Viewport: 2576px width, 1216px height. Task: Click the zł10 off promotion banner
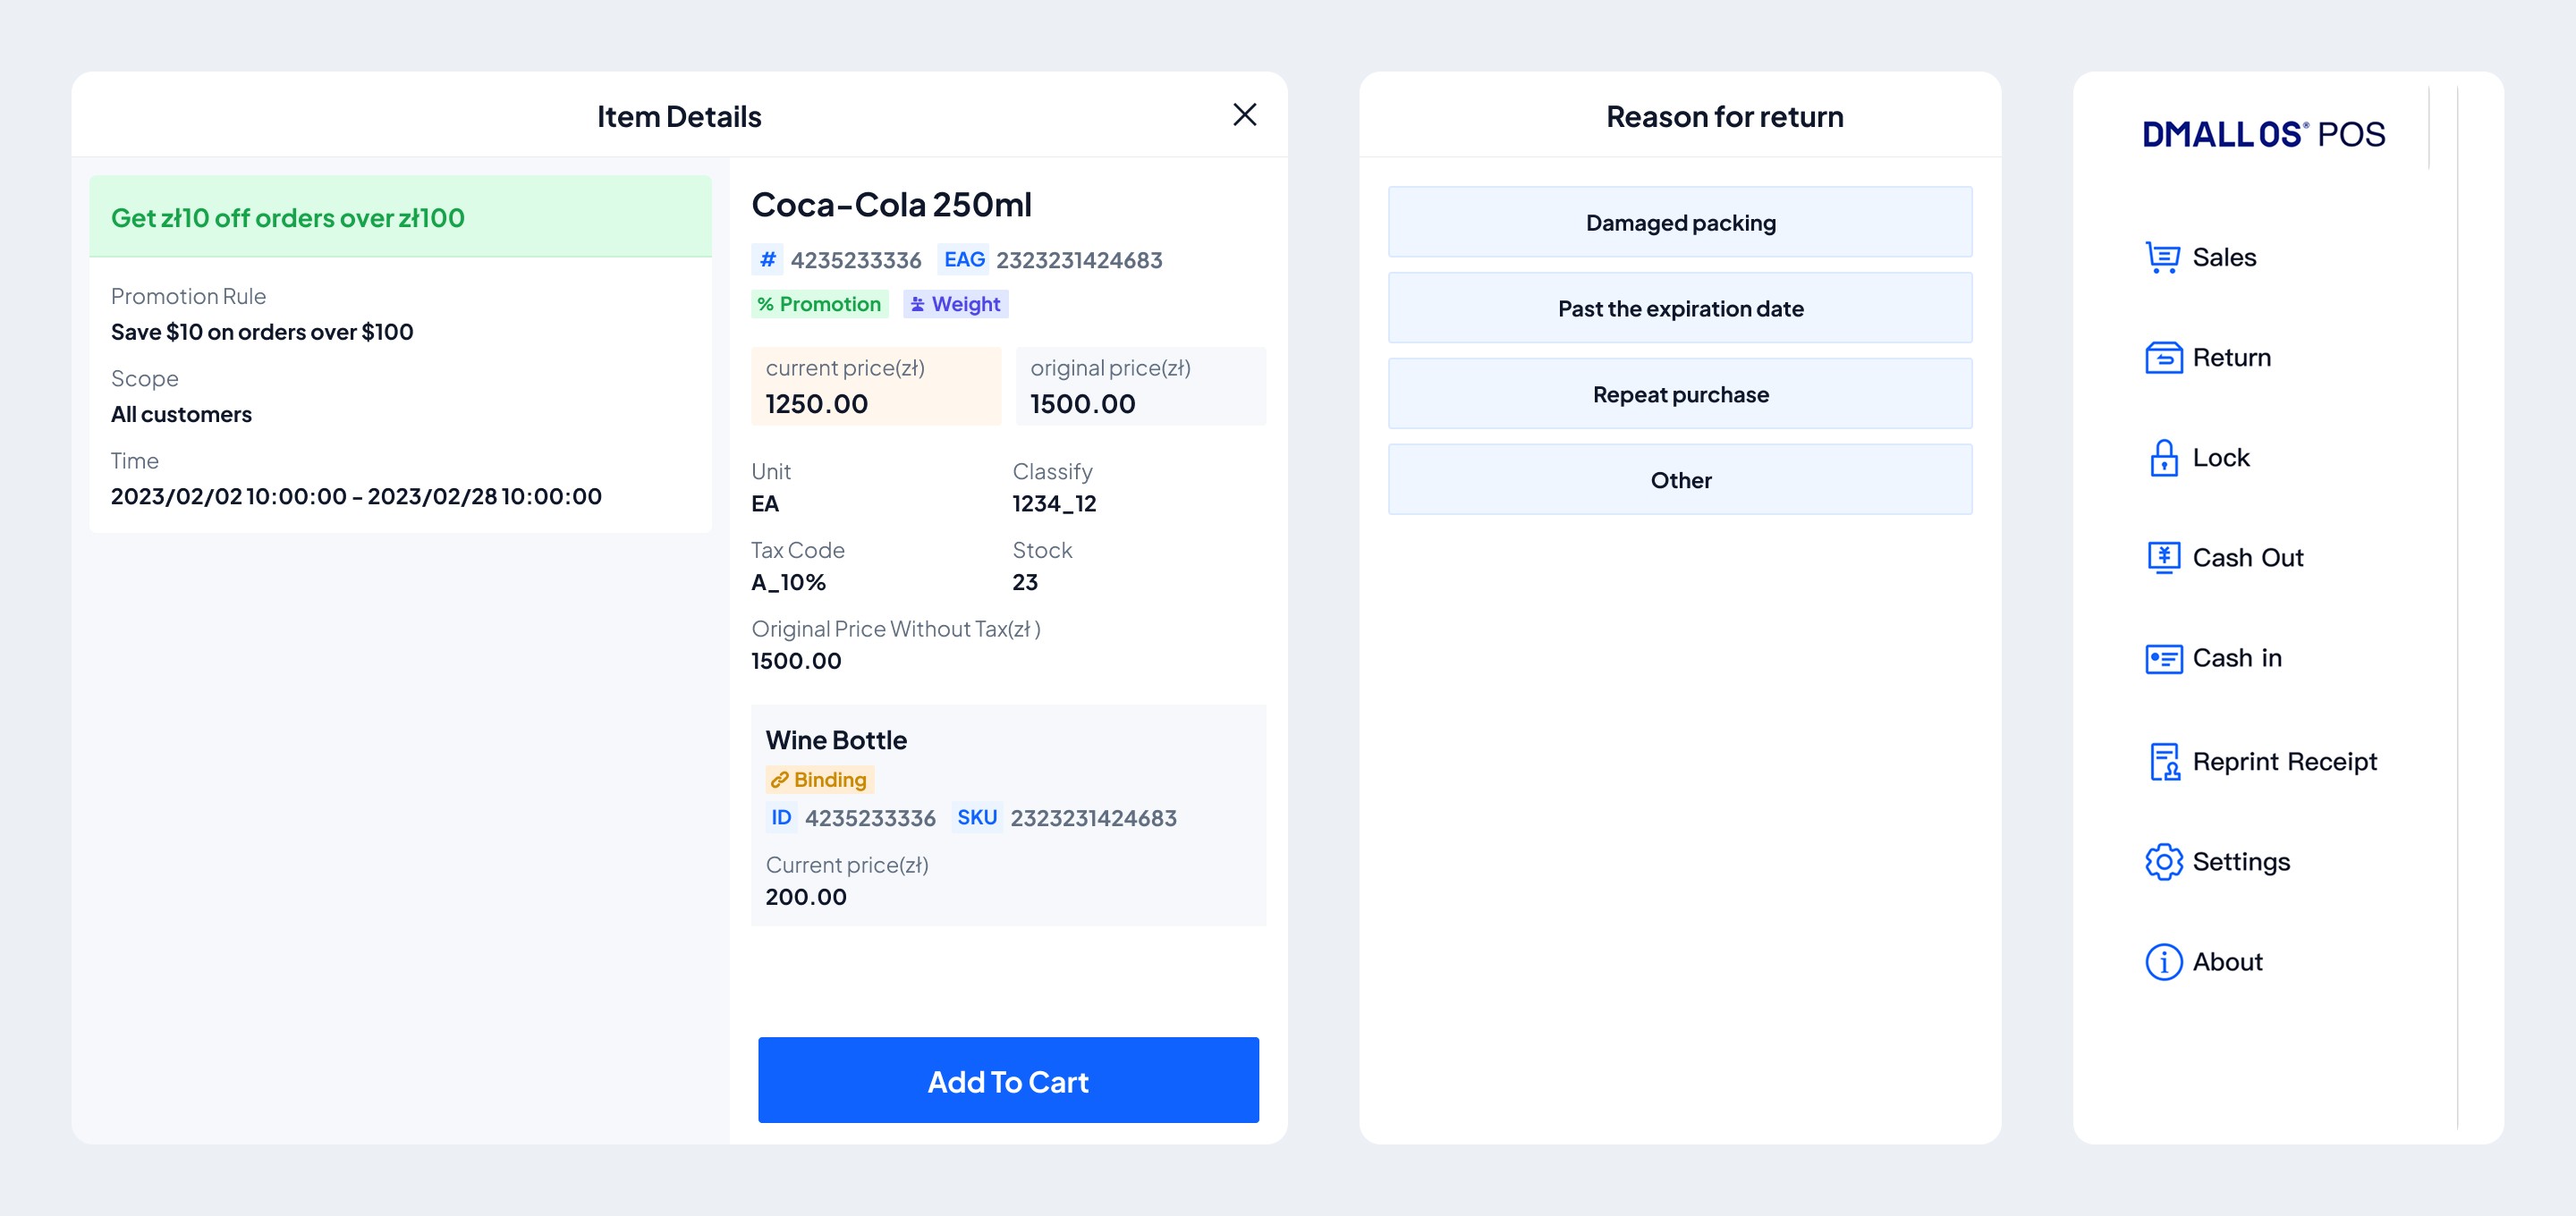400,217
